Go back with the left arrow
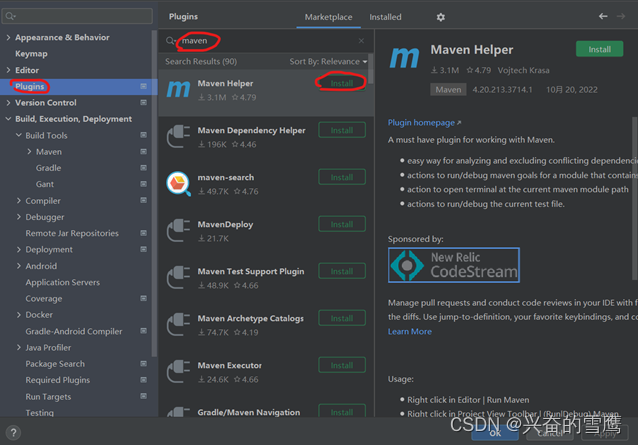 (x=603, y=16)
